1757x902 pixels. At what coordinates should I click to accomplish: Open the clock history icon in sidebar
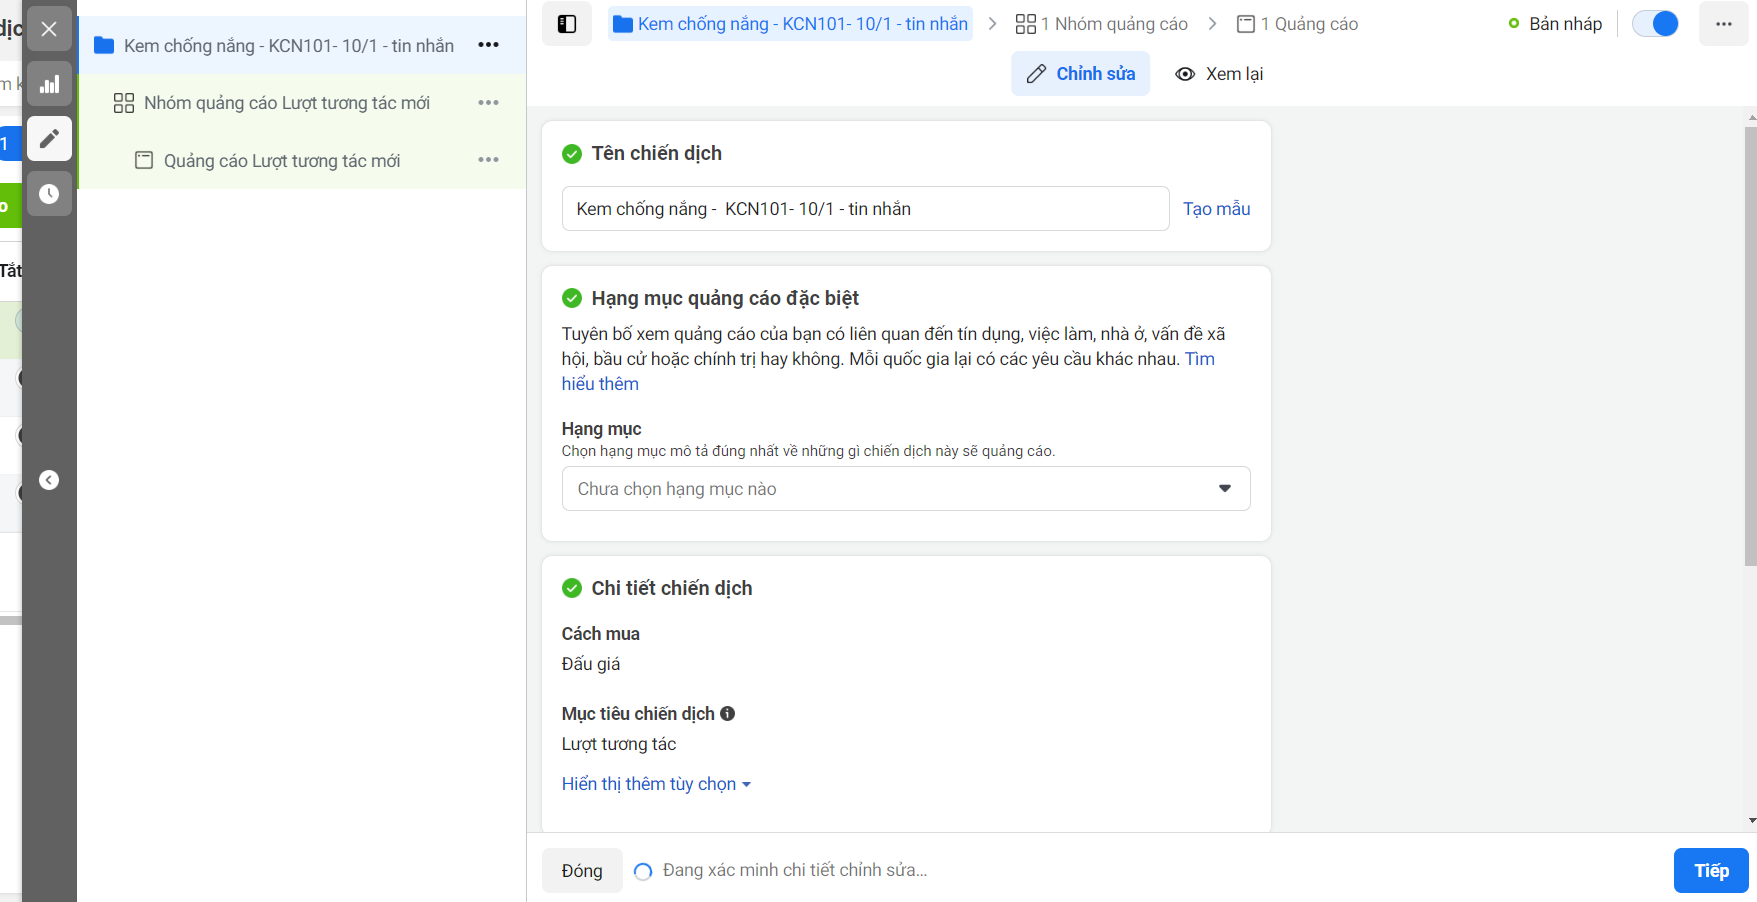coord(49,194)
